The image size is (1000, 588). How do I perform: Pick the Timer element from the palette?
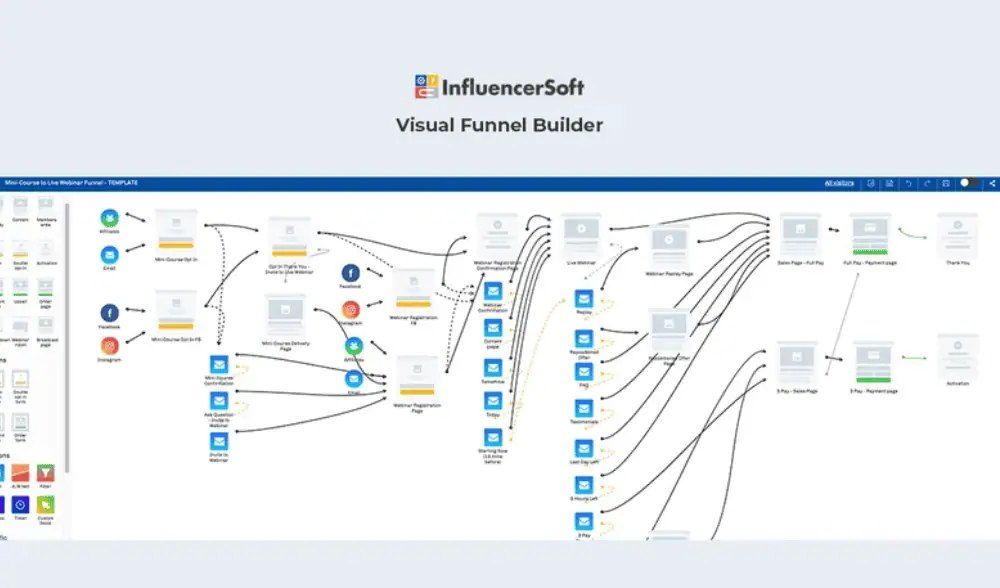click(20, 505)
